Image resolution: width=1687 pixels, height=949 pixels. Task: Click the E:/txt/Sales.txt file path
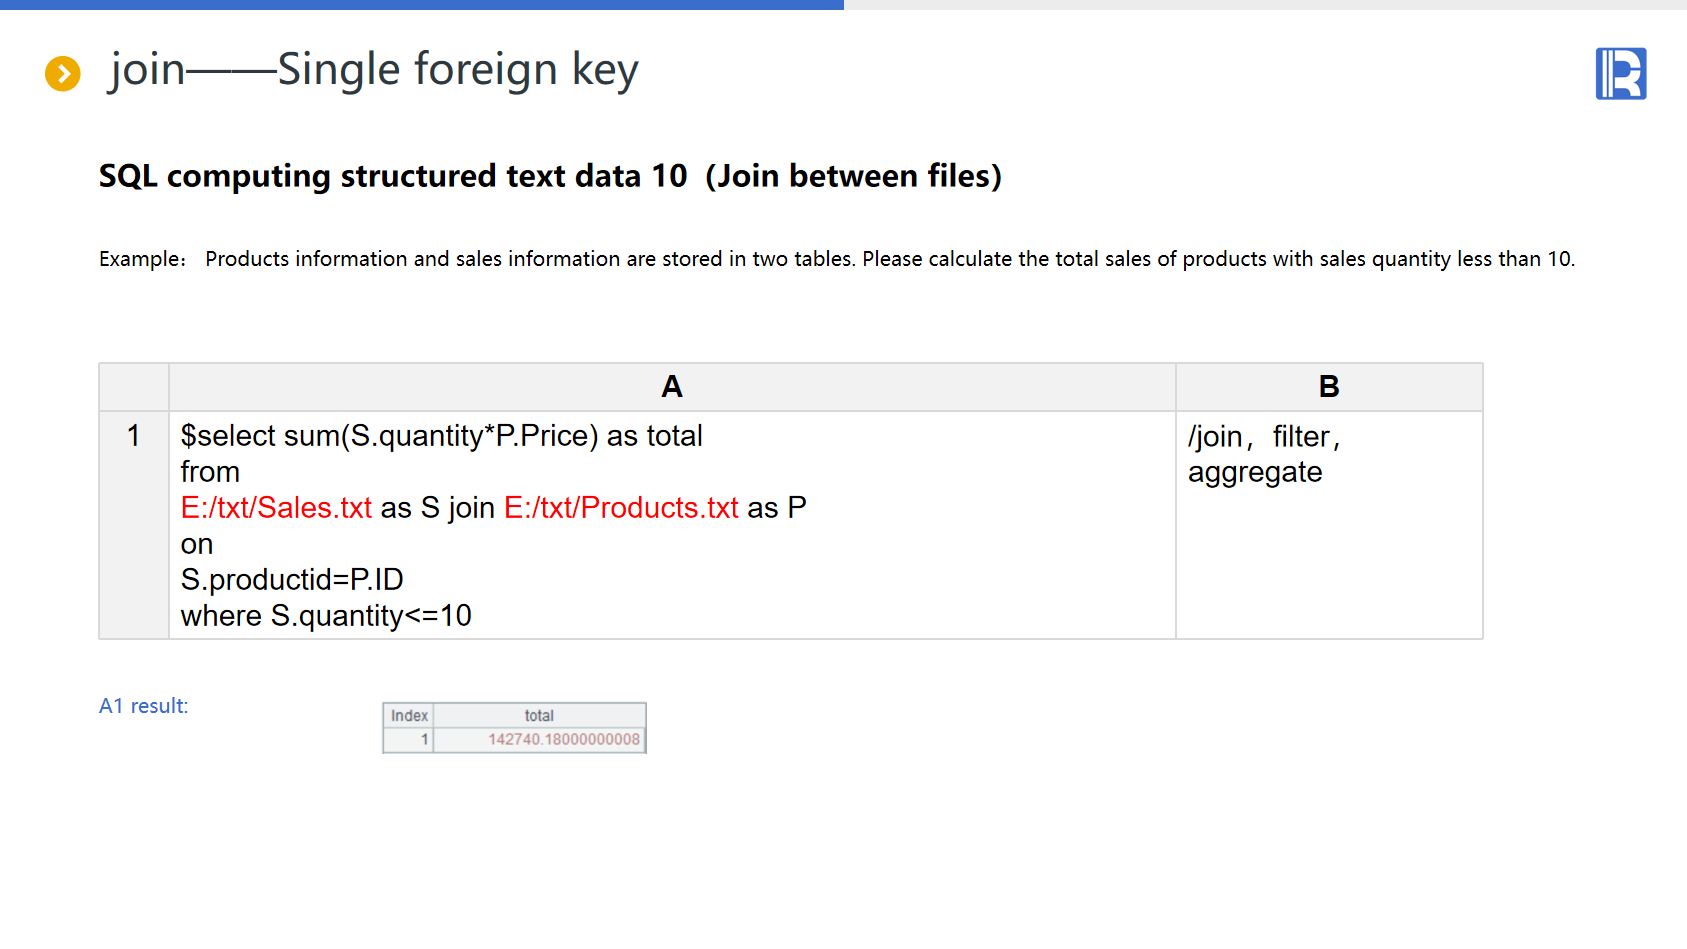tap(276, 508)
